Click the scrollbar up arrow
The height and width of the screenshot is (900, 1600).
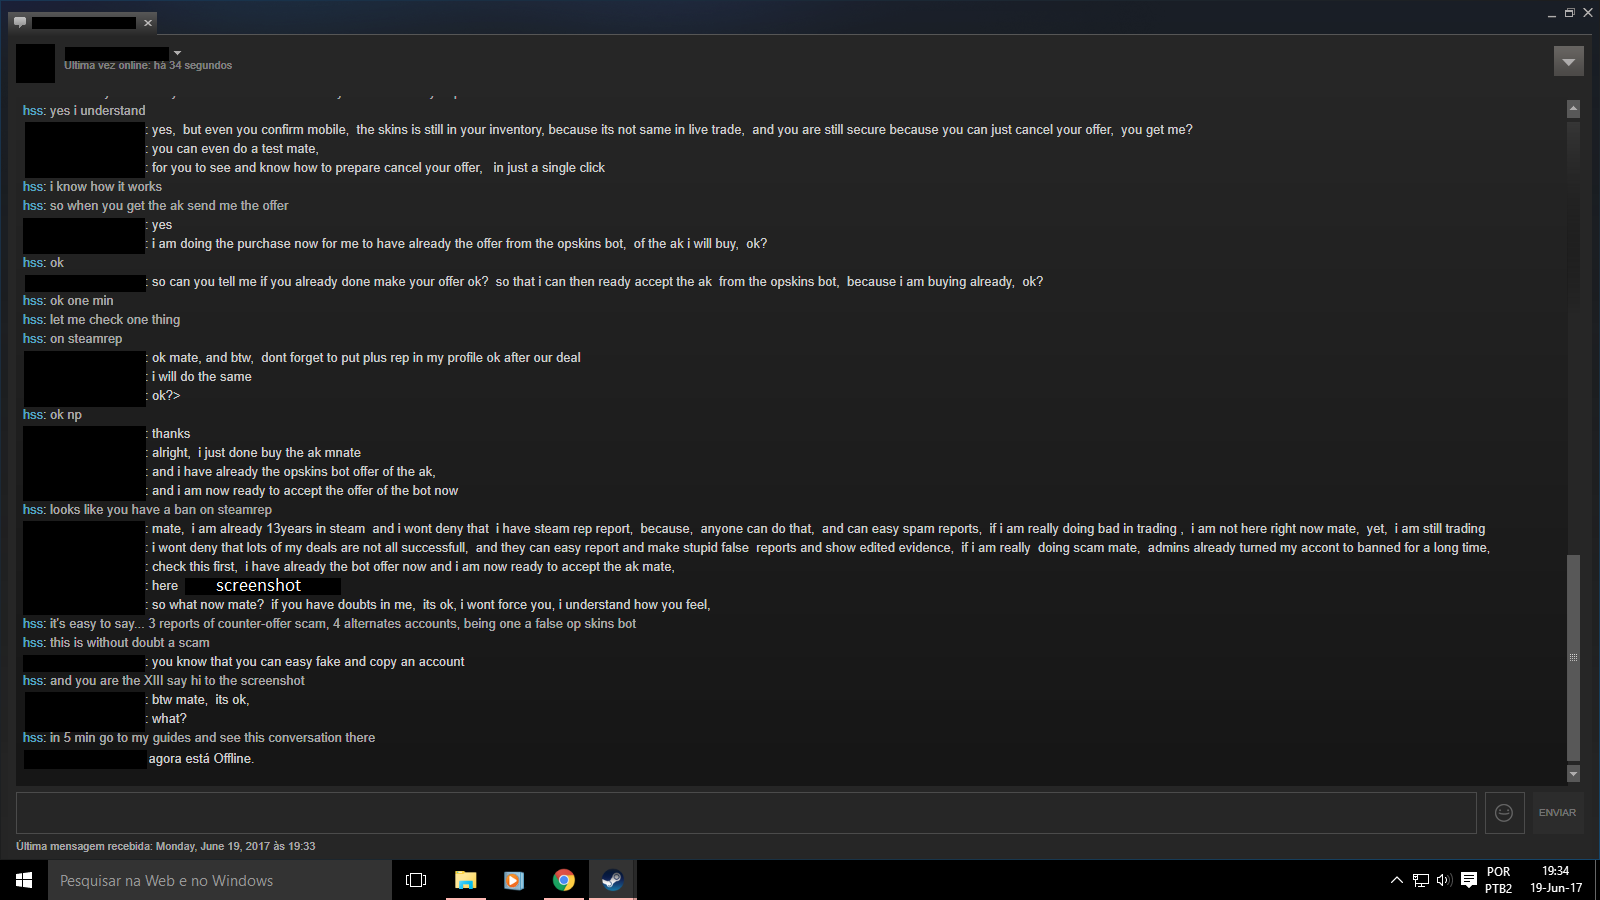click(x=1573, y=109)
